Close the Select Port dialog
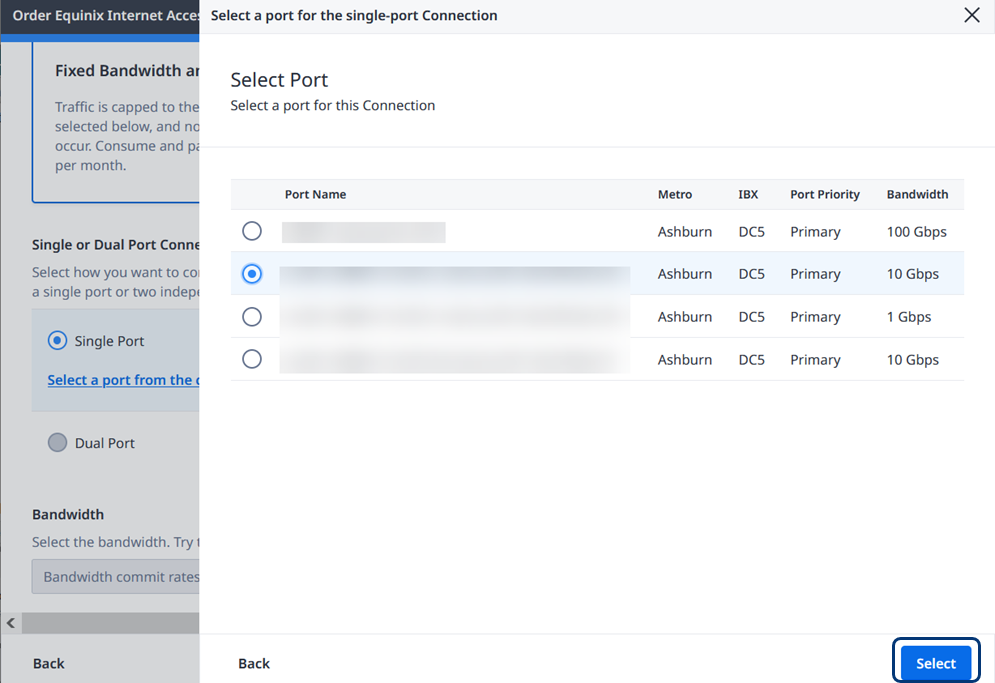This screenshot has height=683, width=995. pos(972,15)
